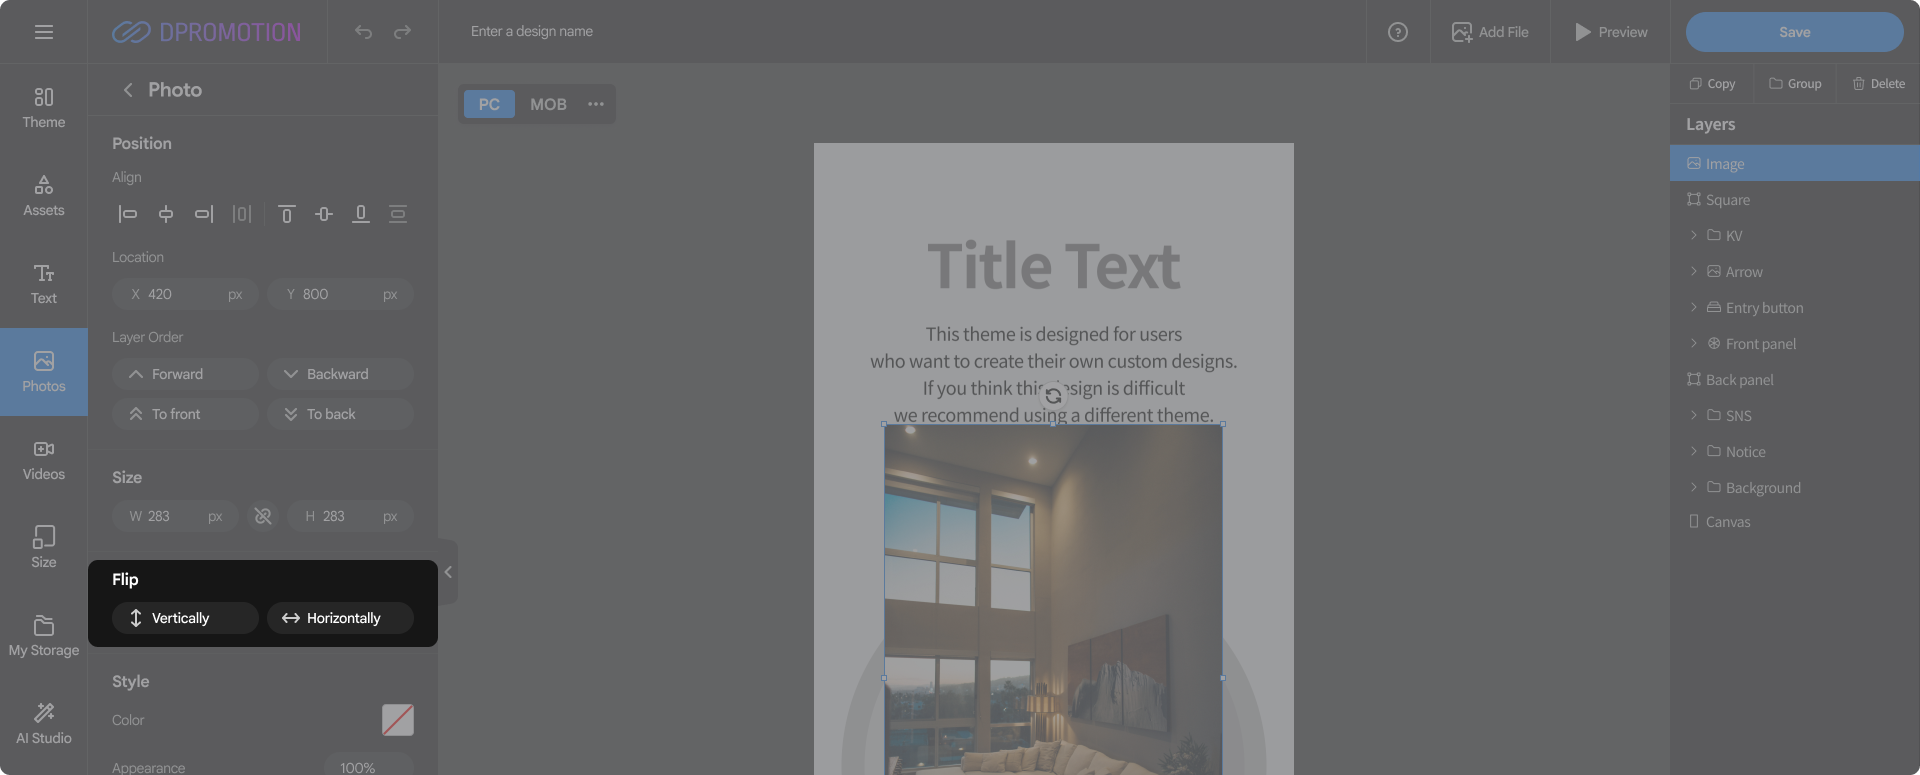Go back from the Photo panel
Screen dimensions: 1920x775
[x=128, y=90]
